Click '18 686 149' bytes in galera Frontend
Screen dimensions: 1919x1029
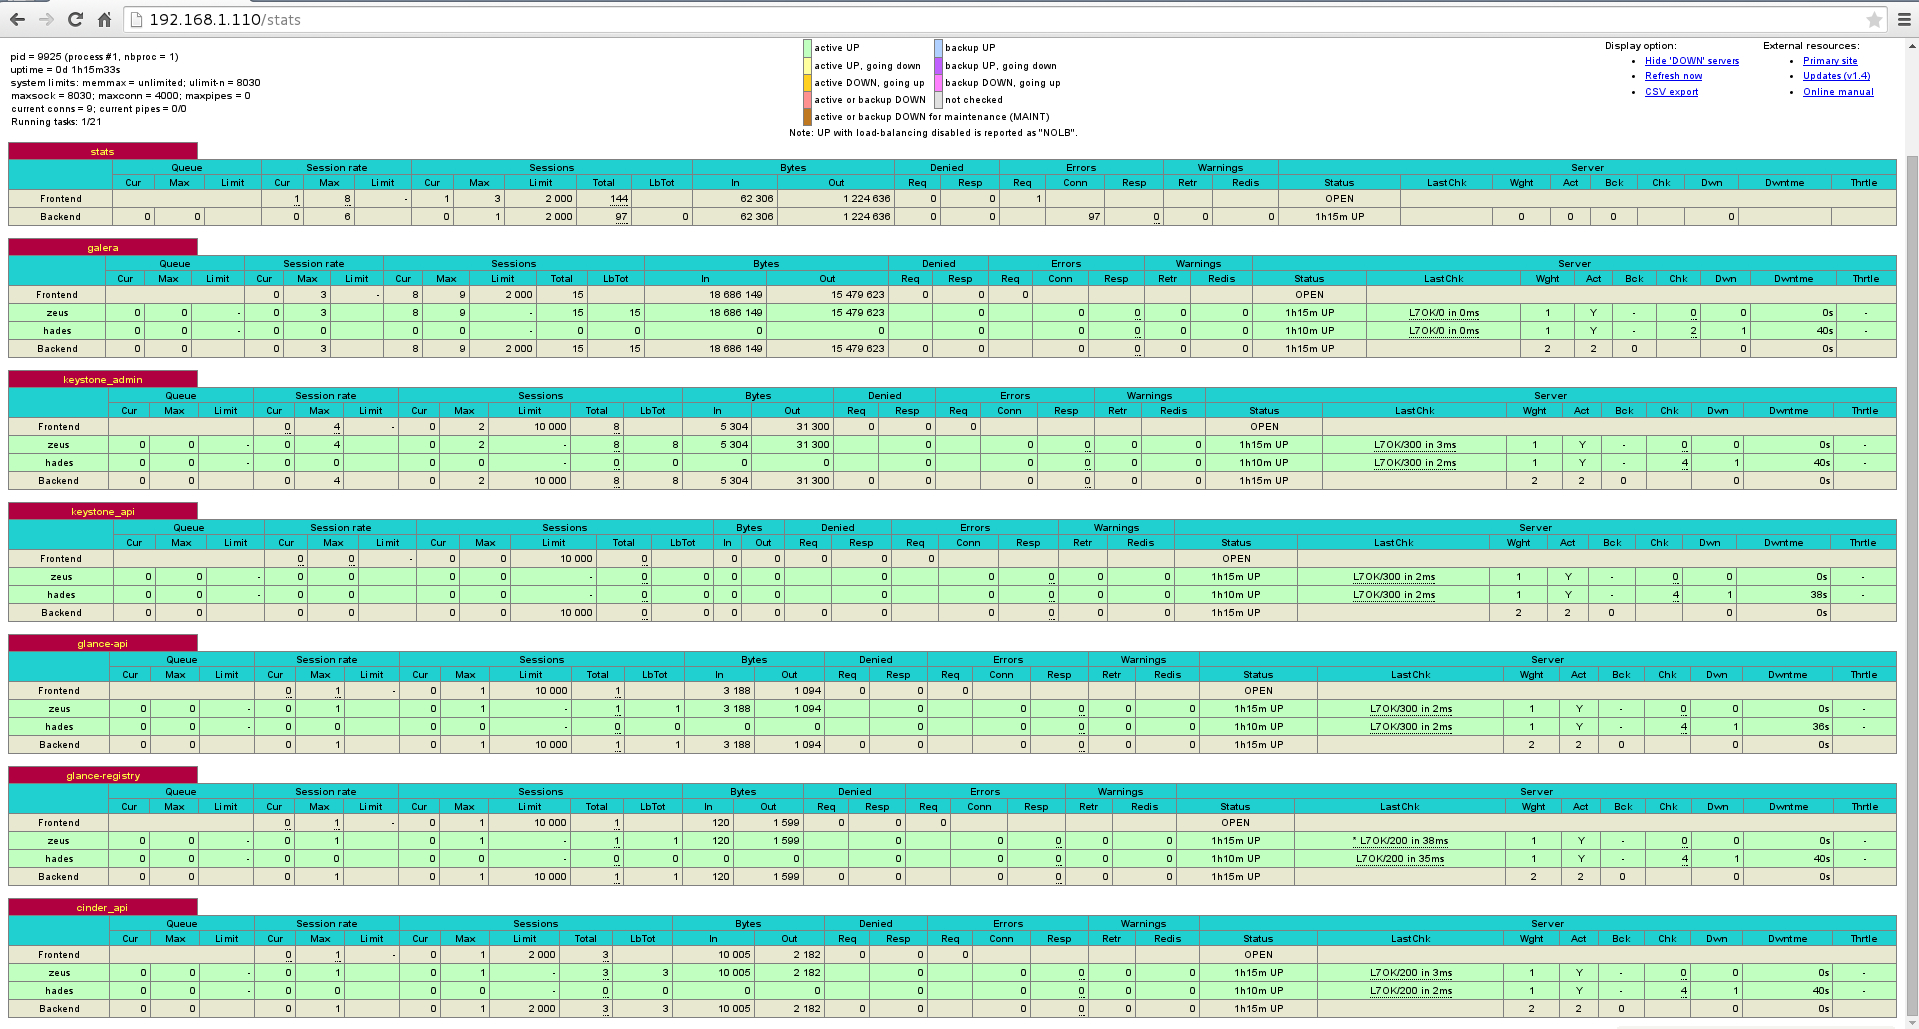coord(735,295)
